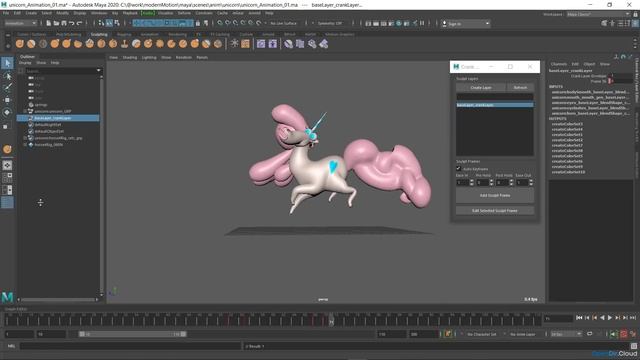640x360 pixels.
Task: Activate the Move tool in the toolbox
Action: [7, 100]
